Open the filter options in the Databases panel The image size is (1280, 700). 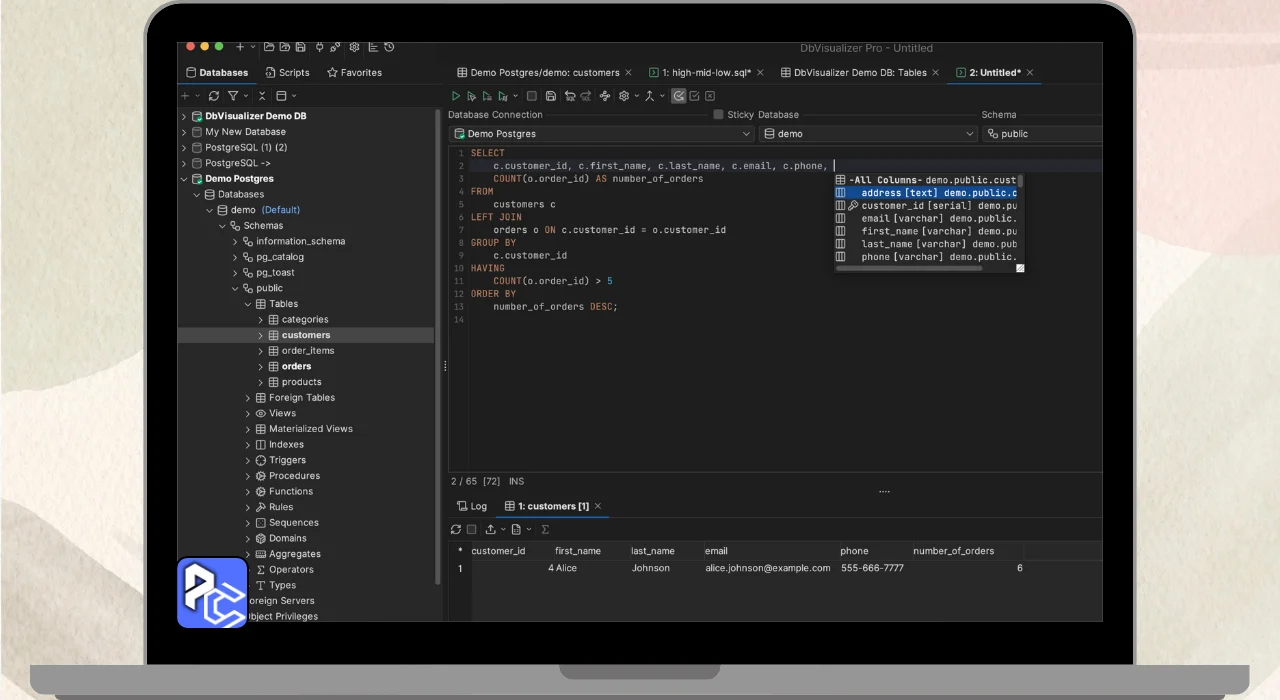point(233,96)
